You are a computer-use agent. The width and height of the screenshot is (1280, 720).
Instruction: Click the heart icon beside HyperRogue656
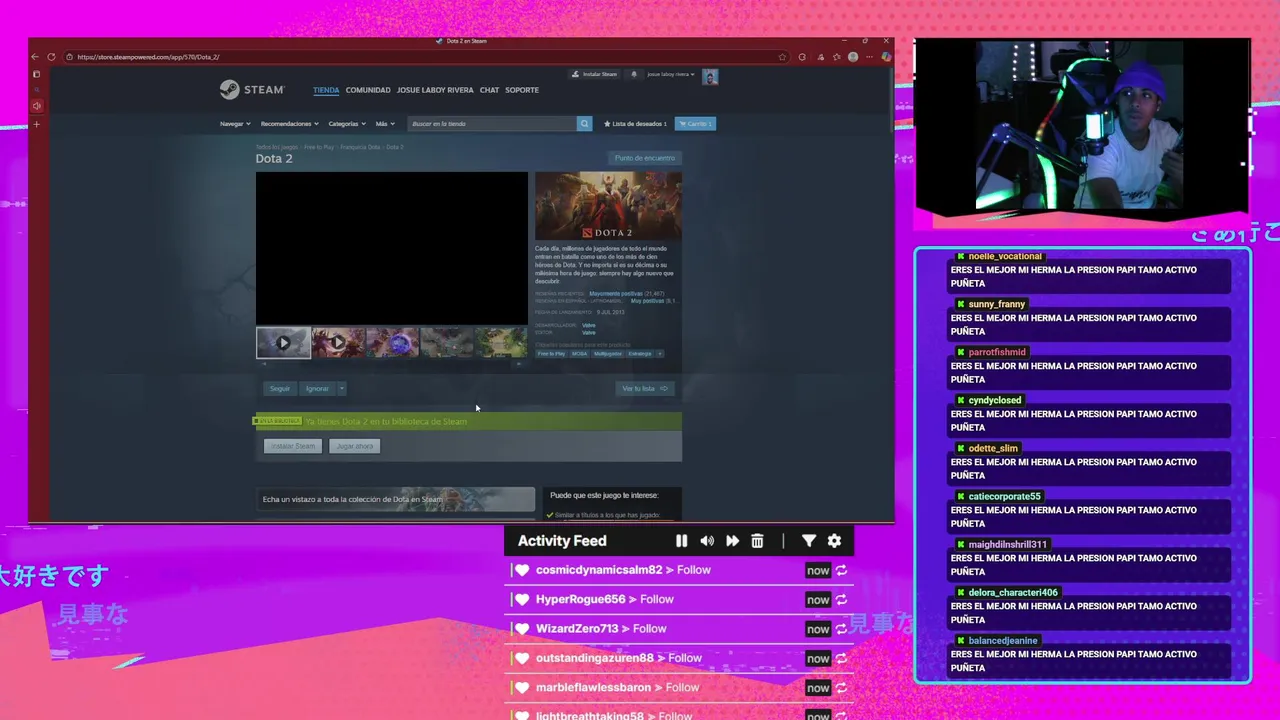(x=522, y=599)
